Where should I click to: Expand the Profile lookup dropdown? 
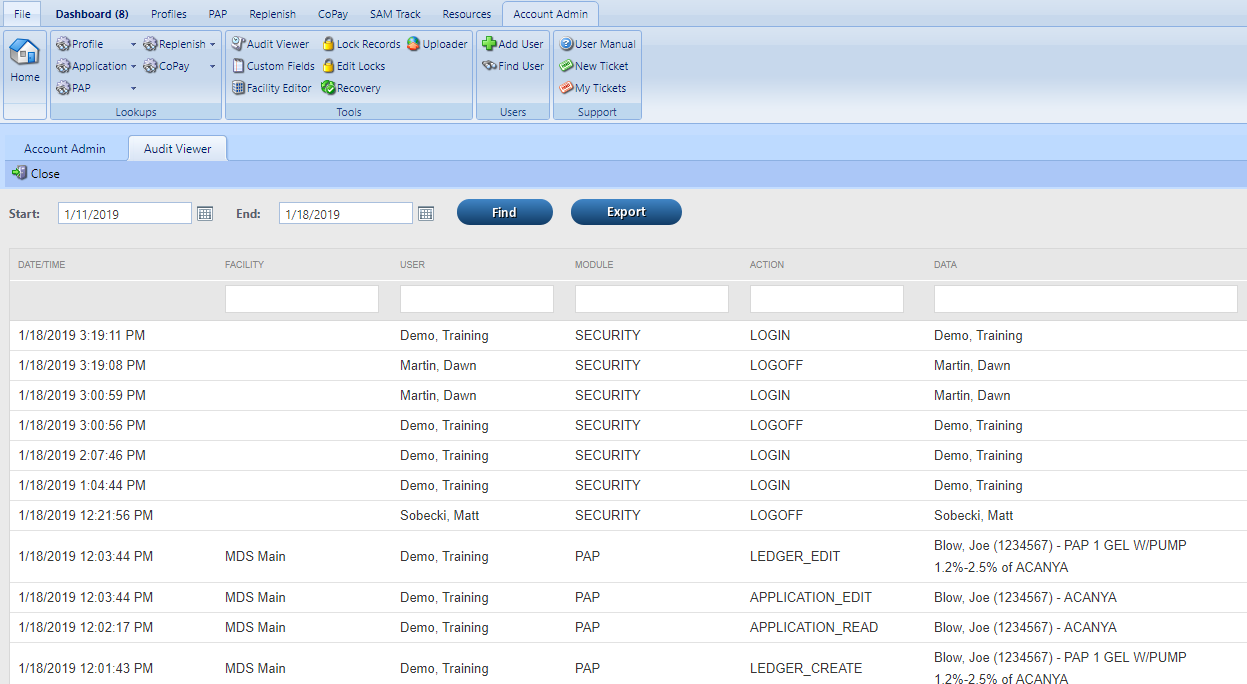click(x=135, y=43)
